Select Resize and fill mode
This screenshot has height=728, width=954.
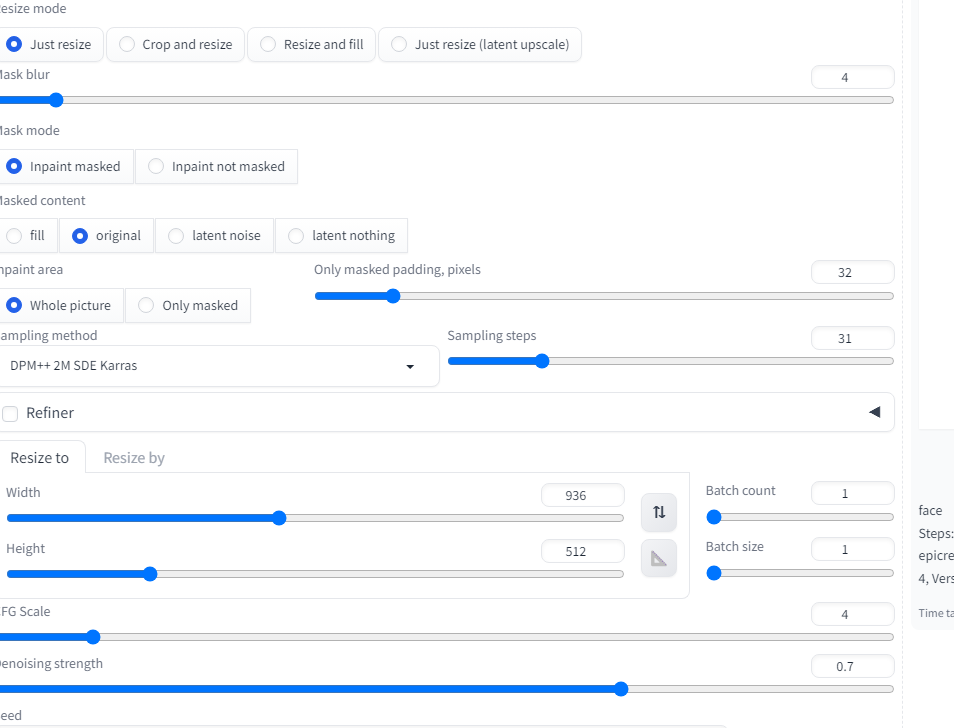(x=312, y=44)
